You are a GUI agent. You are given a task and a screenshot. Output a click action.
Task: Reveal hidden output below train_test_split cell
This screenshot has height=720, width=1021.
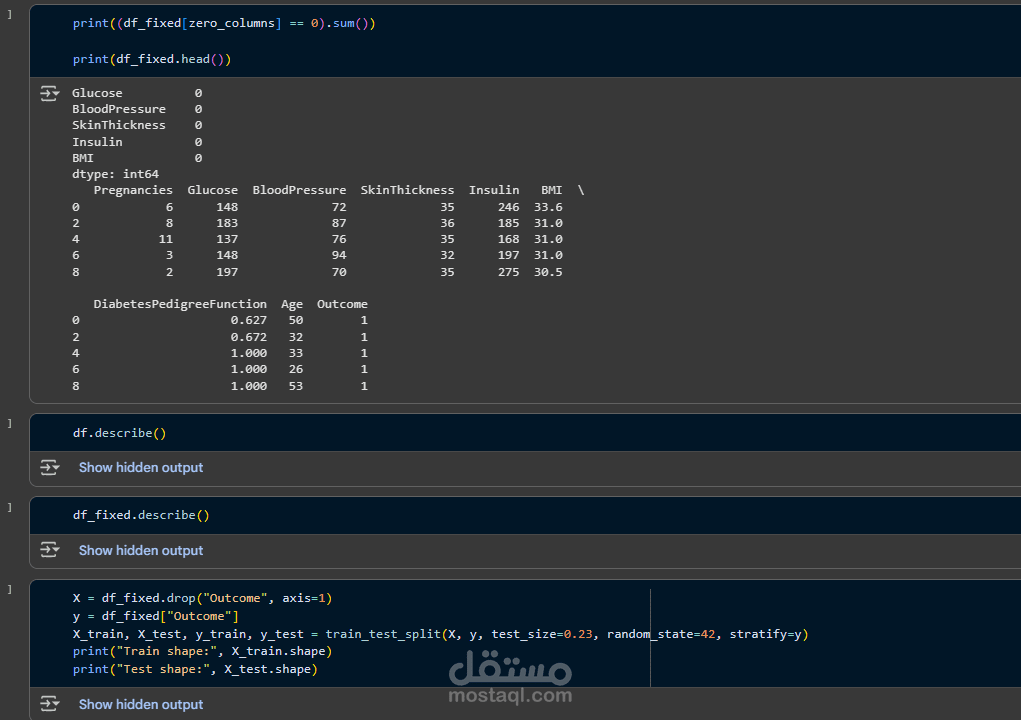pos(140,705)
